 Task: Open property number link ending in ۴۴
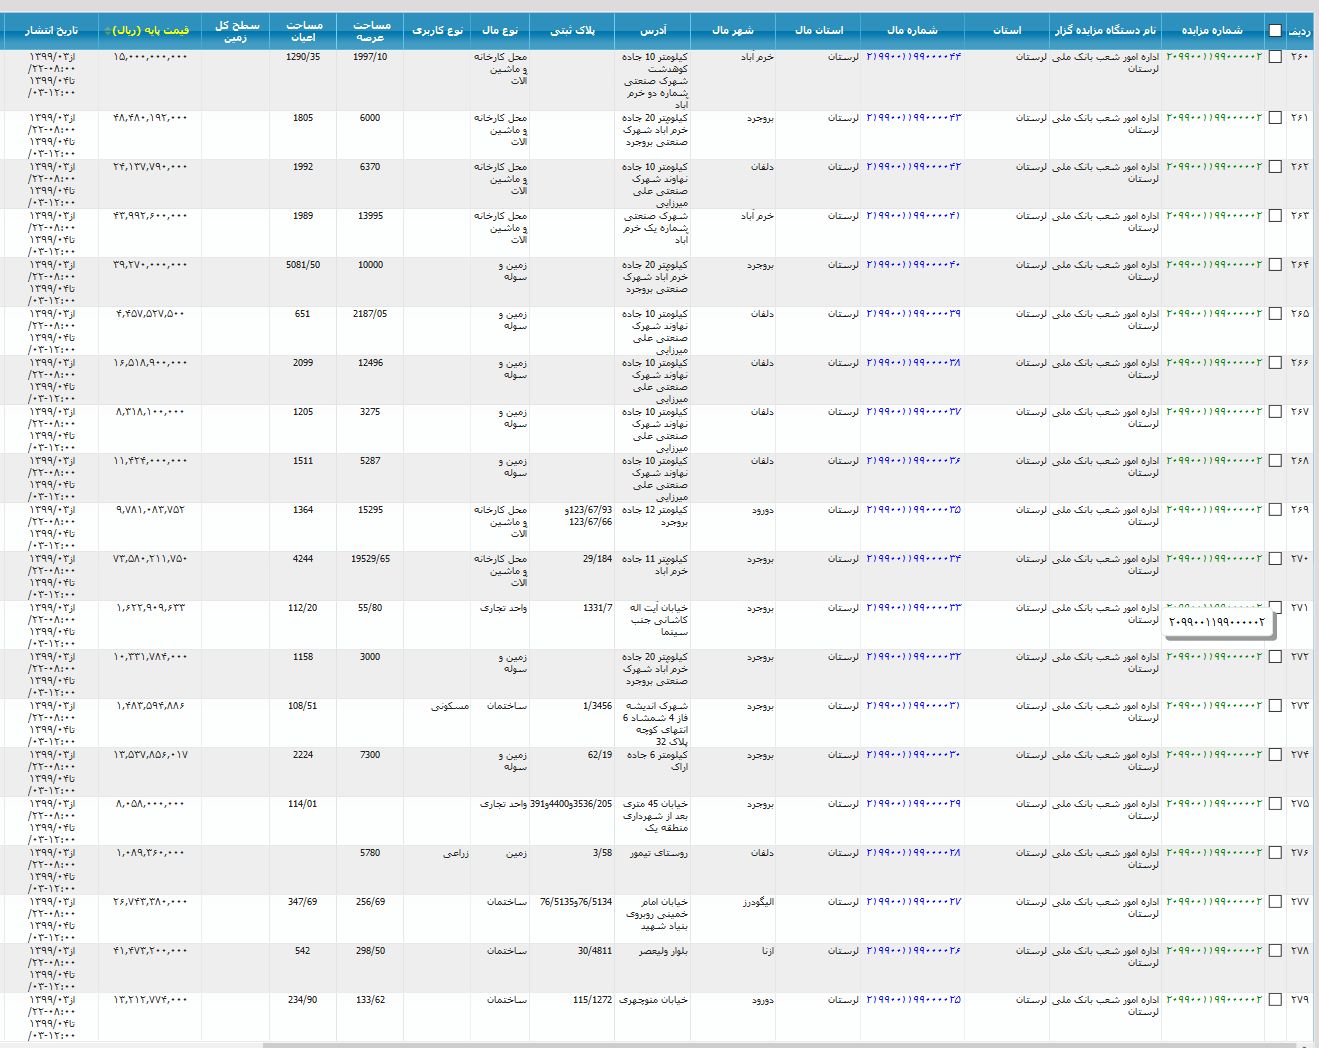point(913,57)
